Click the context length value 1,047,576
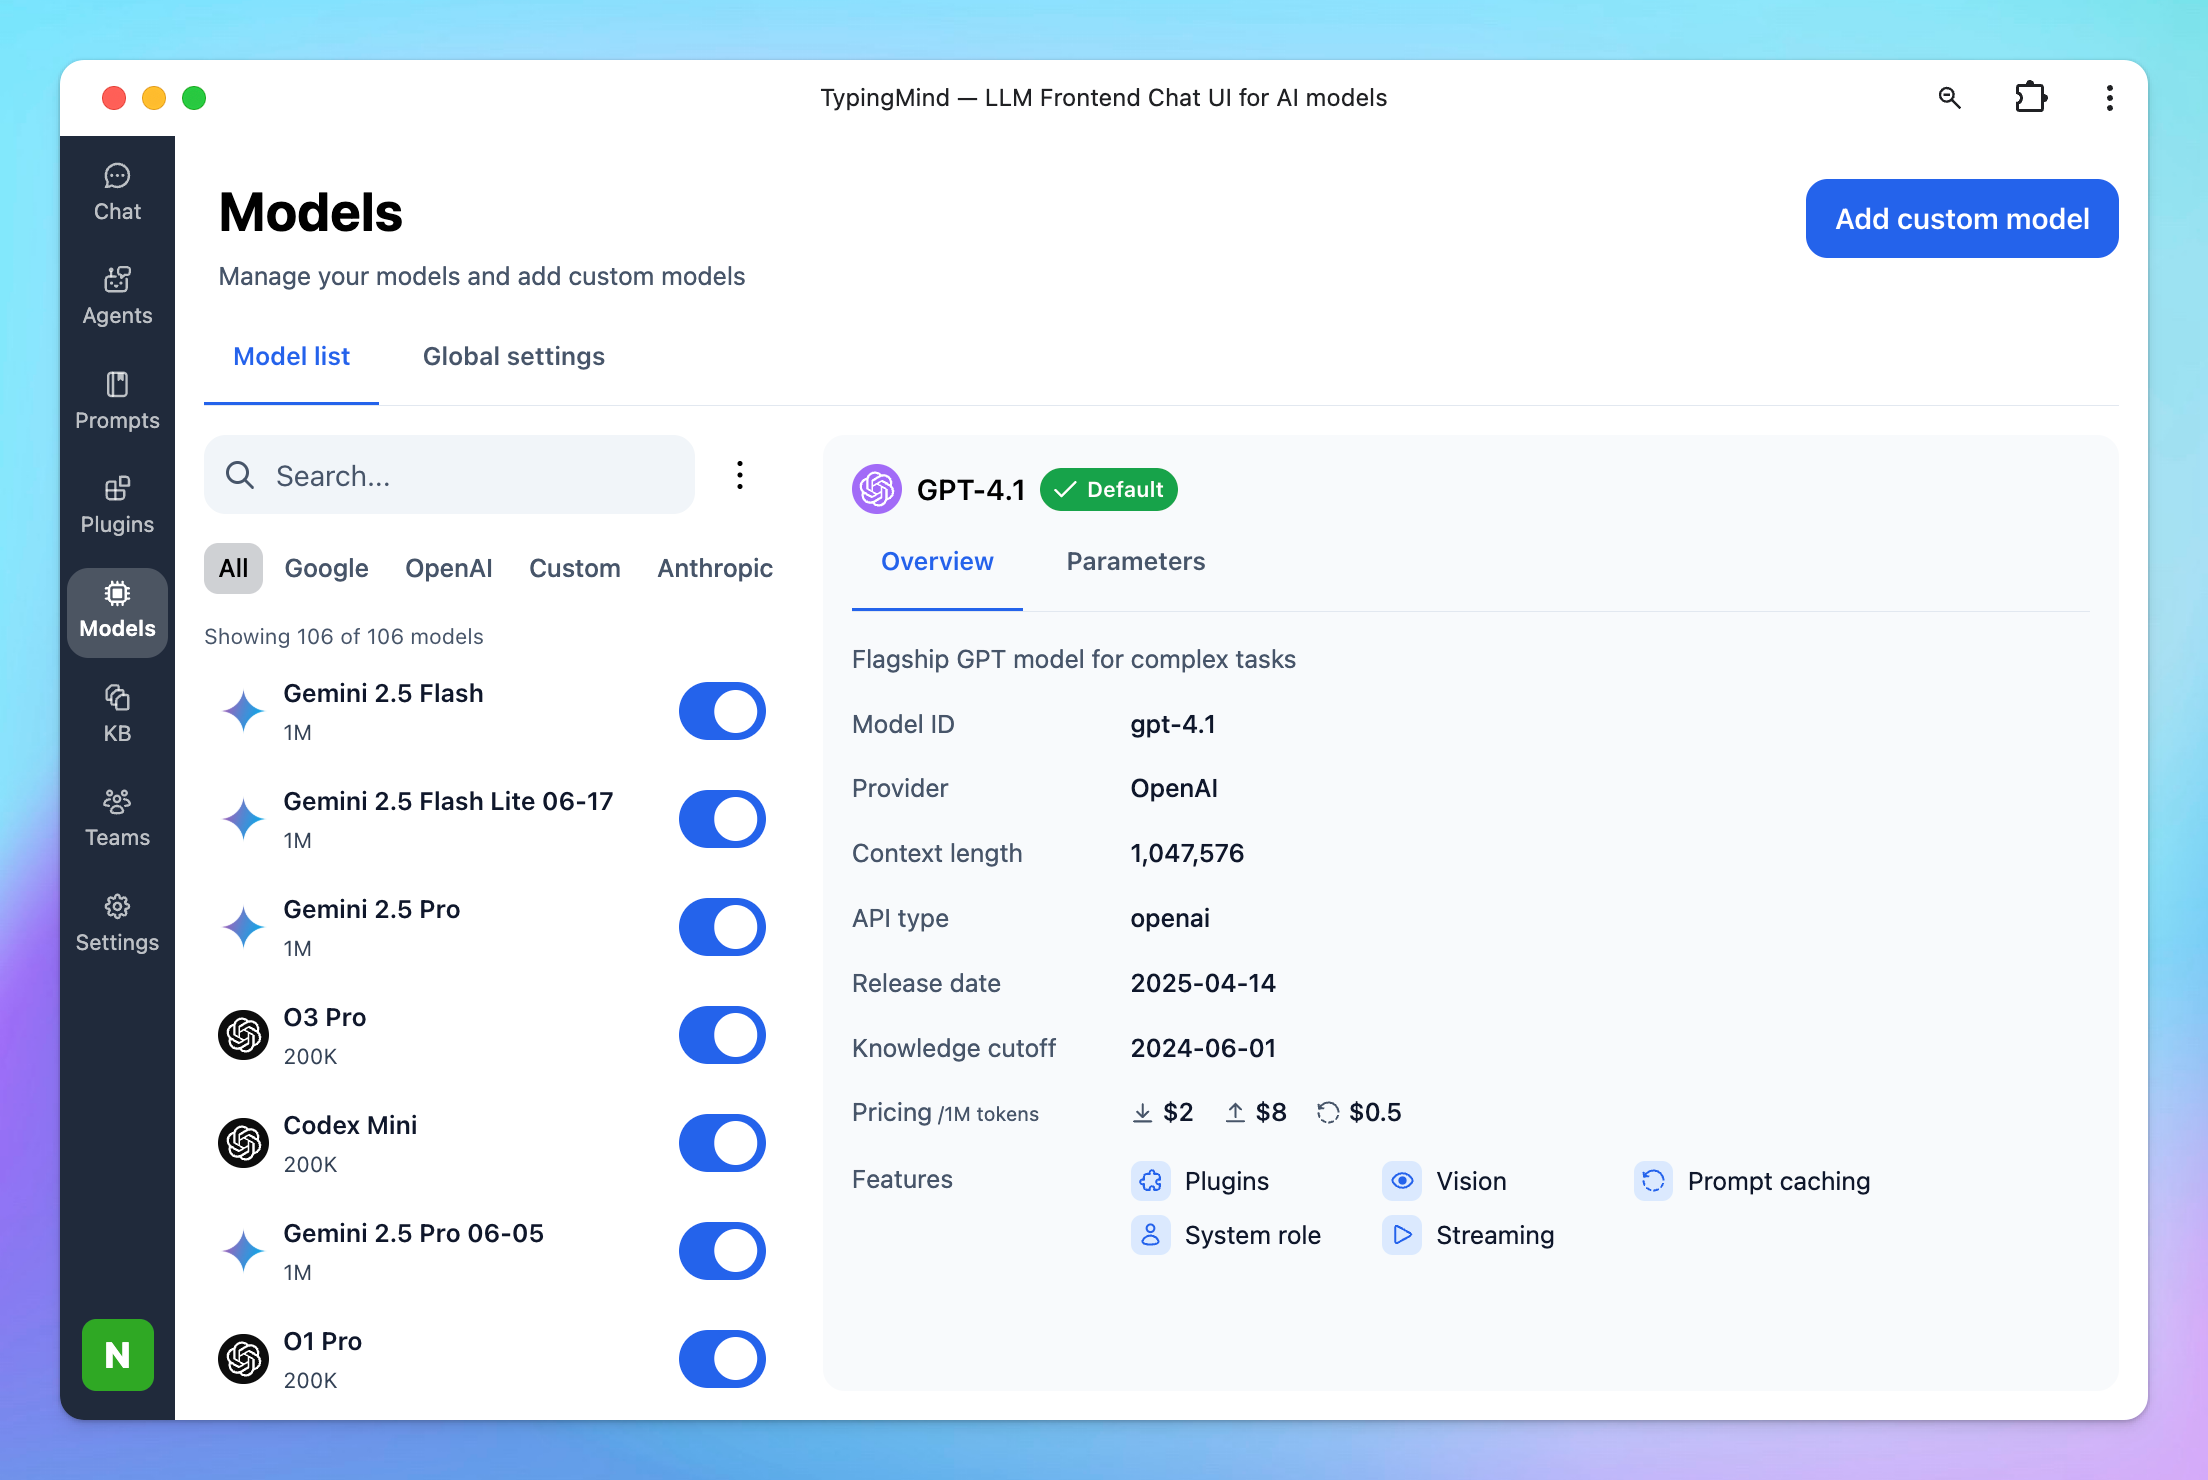Screen dimensions: 2208x1480 pos(1187,854)
